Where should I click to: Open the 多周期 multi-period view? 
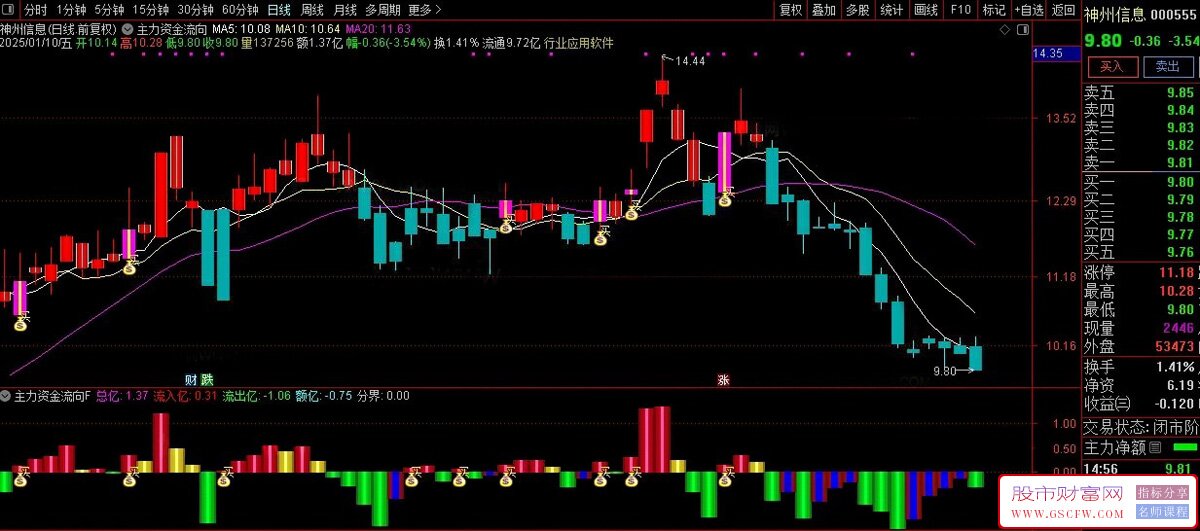click(x=383, y=10)
